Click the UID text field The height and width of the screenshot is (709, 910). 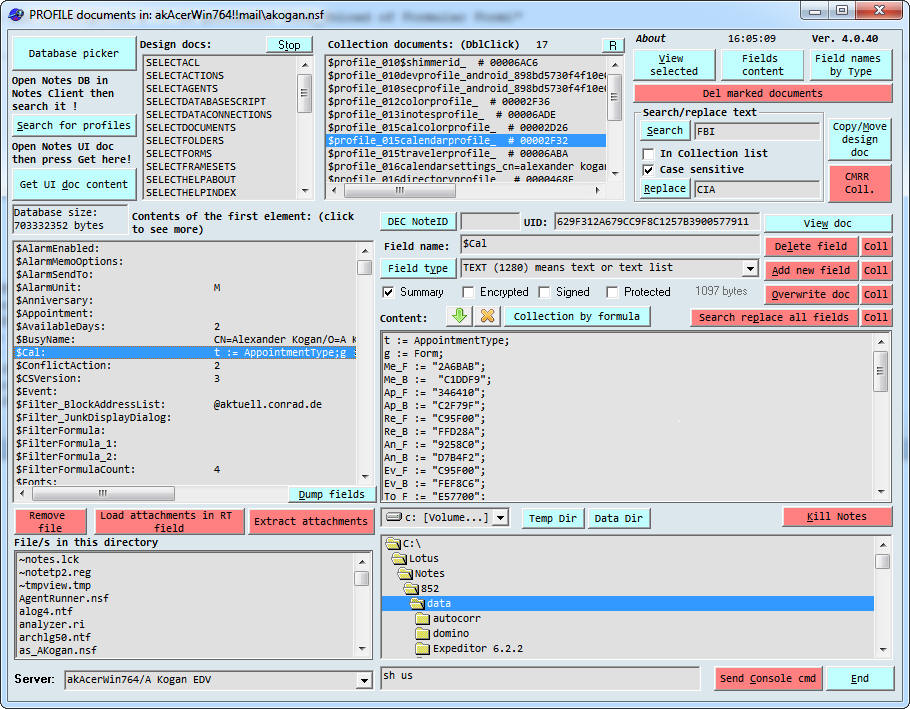[656, 222]
